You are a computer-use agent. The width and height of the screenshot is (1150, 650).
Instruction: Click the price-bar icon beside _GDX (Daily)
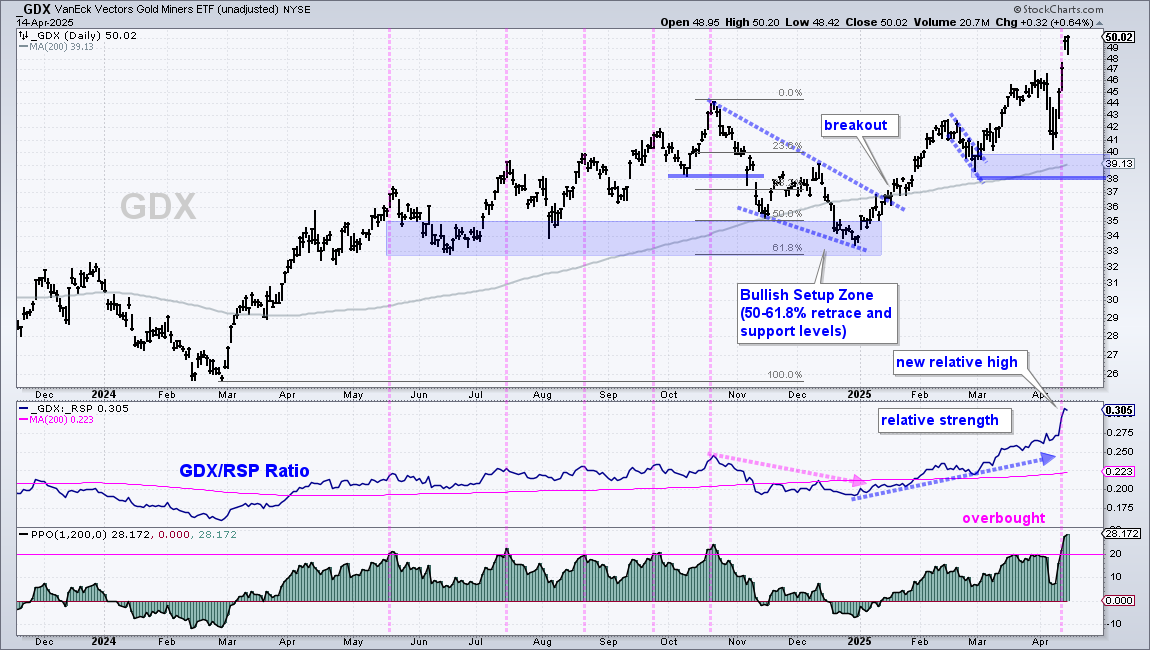click(x=23, y=35)
